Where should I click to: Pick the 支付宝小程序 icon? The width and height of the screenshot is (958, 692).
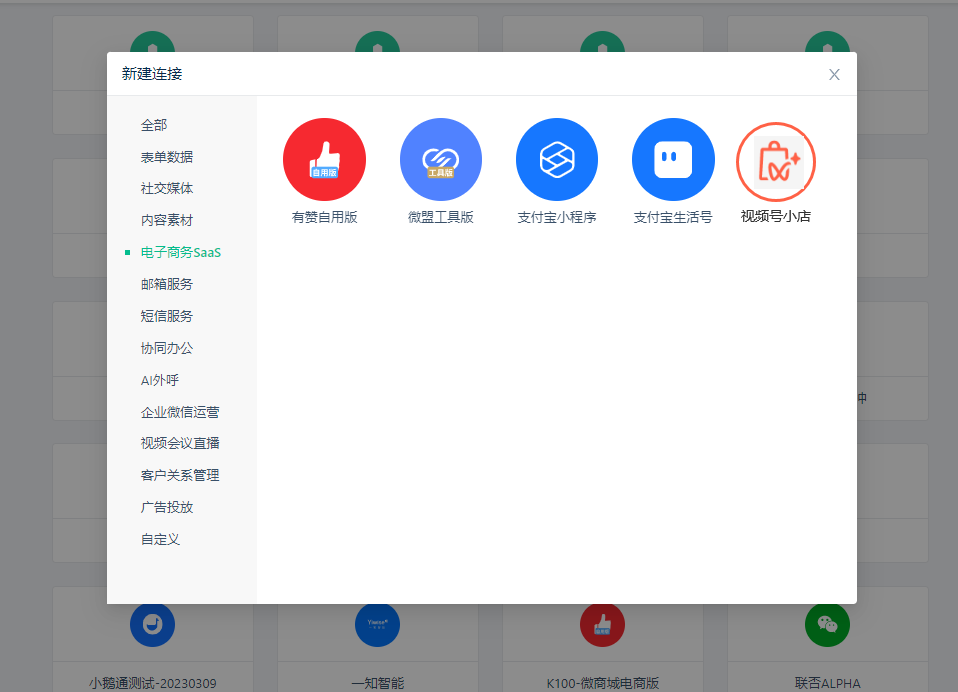click(x=557, y=159)
